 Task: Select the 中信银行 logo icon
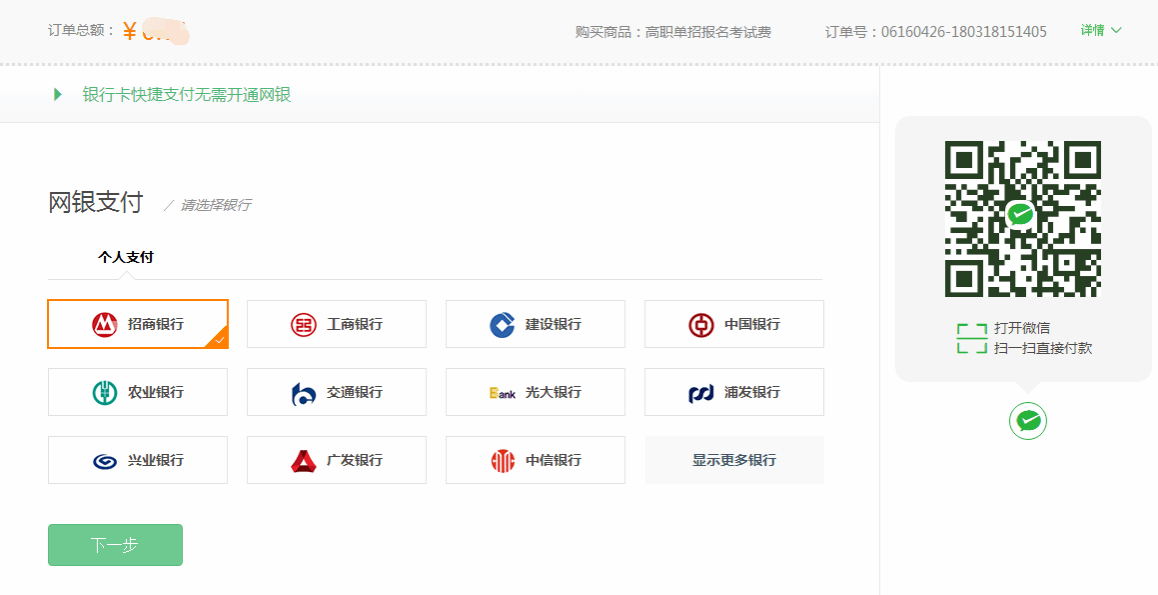(x=503, y=461)
